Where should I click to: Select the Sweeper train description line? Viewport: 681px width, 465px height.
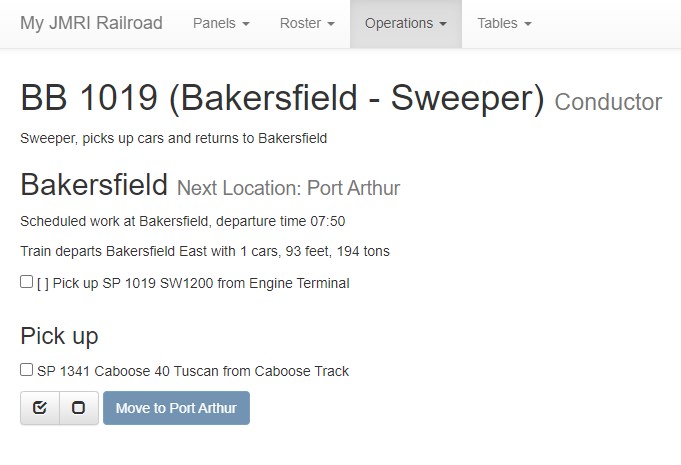pyautogui.click(x=173, y=138)
